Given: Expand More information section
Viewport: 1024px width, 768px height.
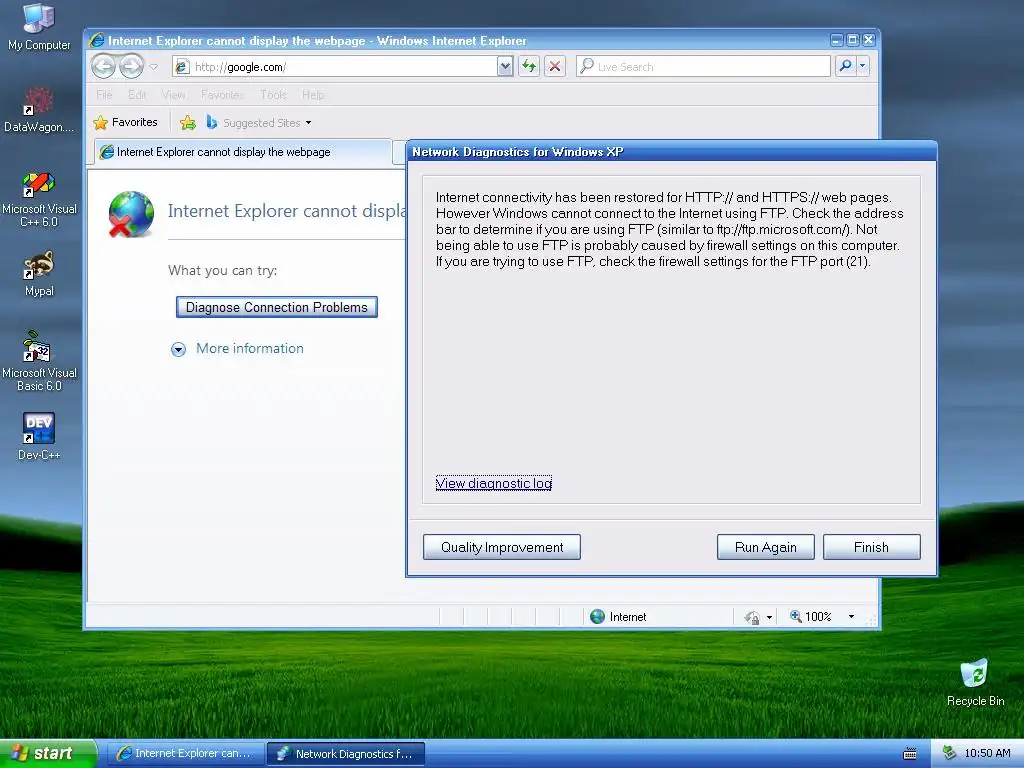Looking at the screenshot, I should point(178,349).
